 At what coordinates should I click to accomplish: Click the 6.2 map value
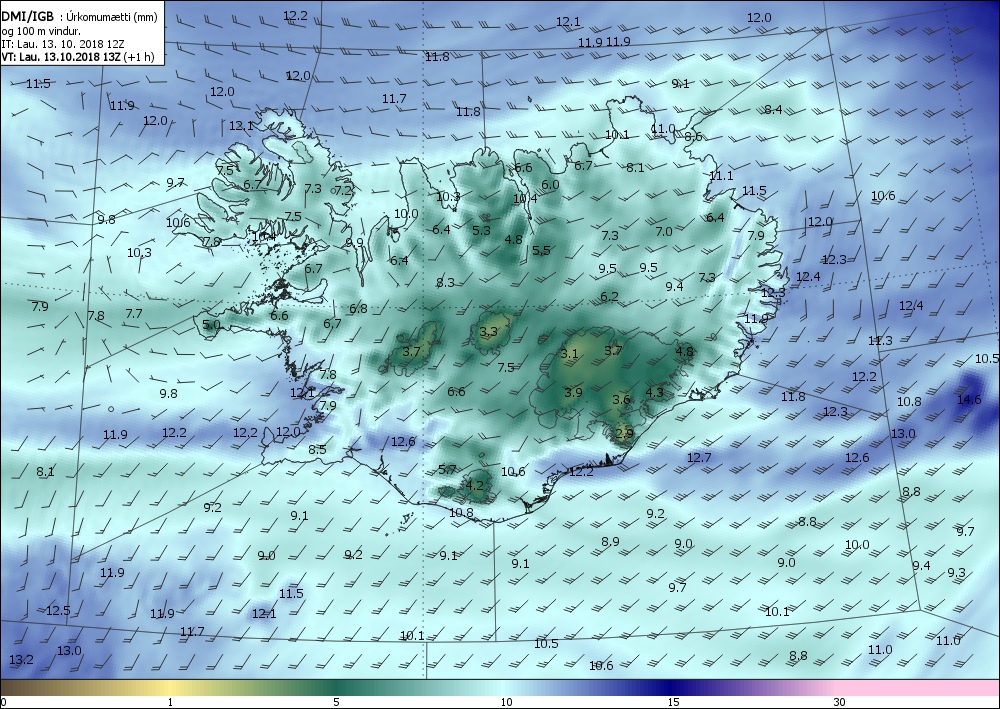(x=610, y=296)
